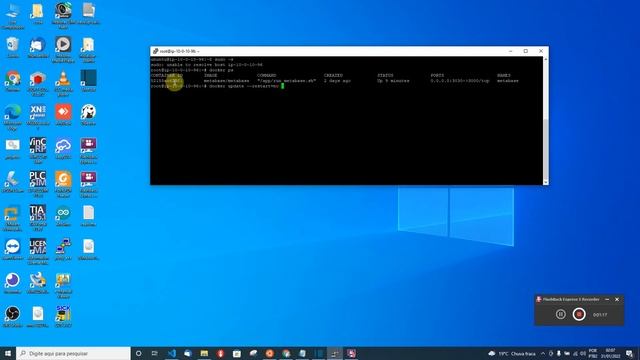The height and width of the screenshot is (360, 640).
Task: Stop recording with the red button
Action: 579,314
